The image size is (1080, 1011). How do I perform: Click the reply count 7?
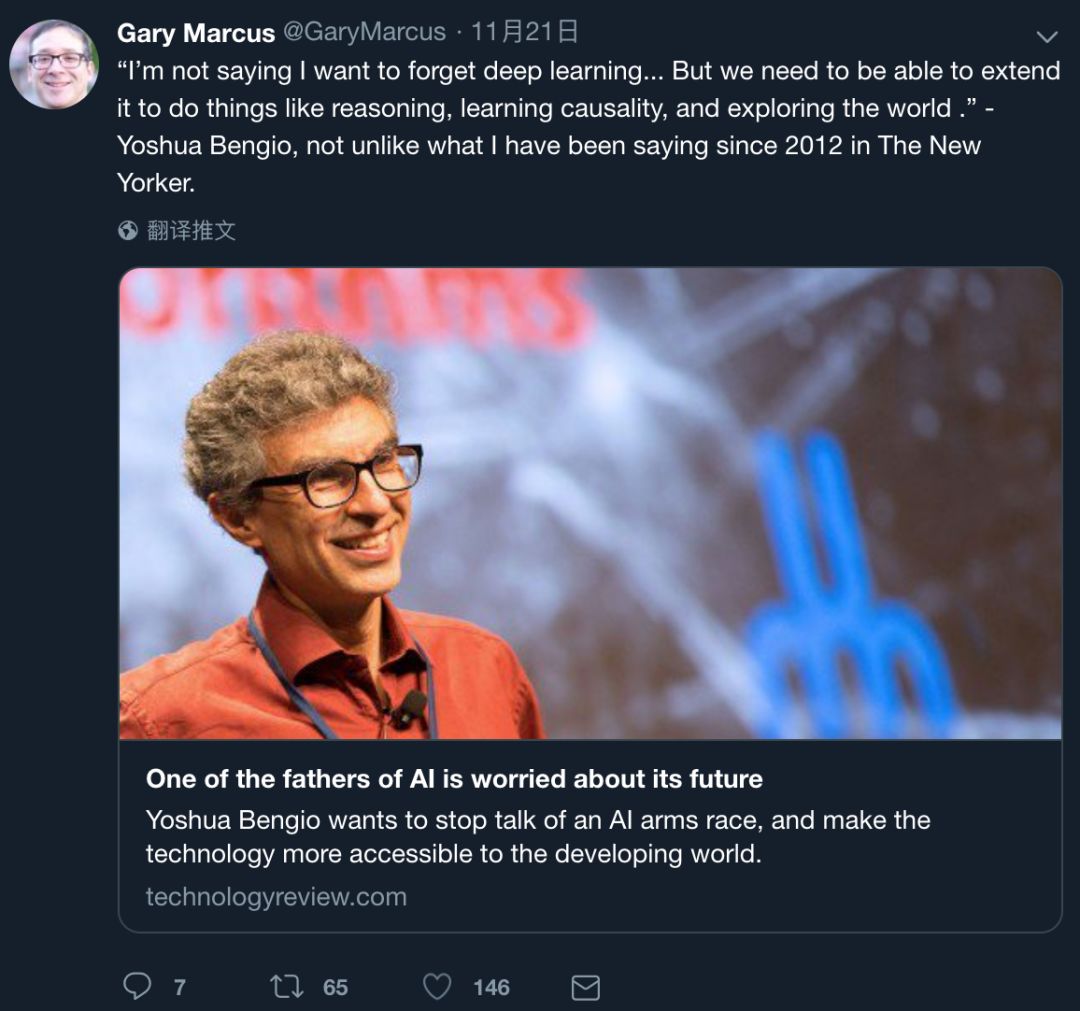(179, 988)
